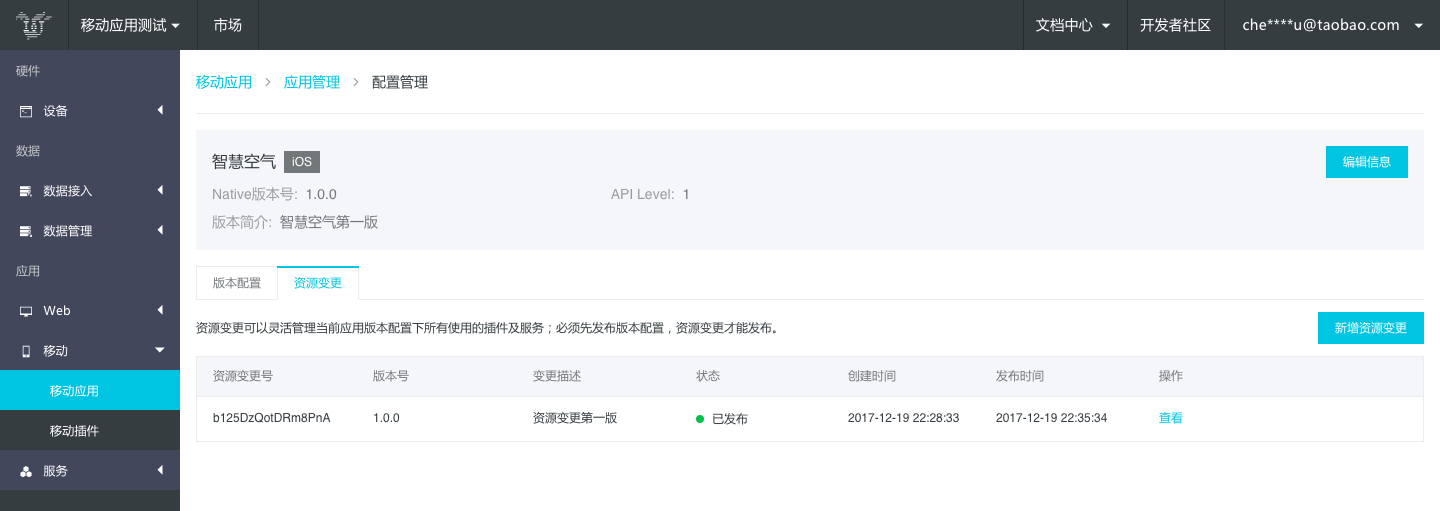The height and width of the screenshot is (511, 1440).
Task: Open 市场 in the top navigation
Action: point(228,25)
